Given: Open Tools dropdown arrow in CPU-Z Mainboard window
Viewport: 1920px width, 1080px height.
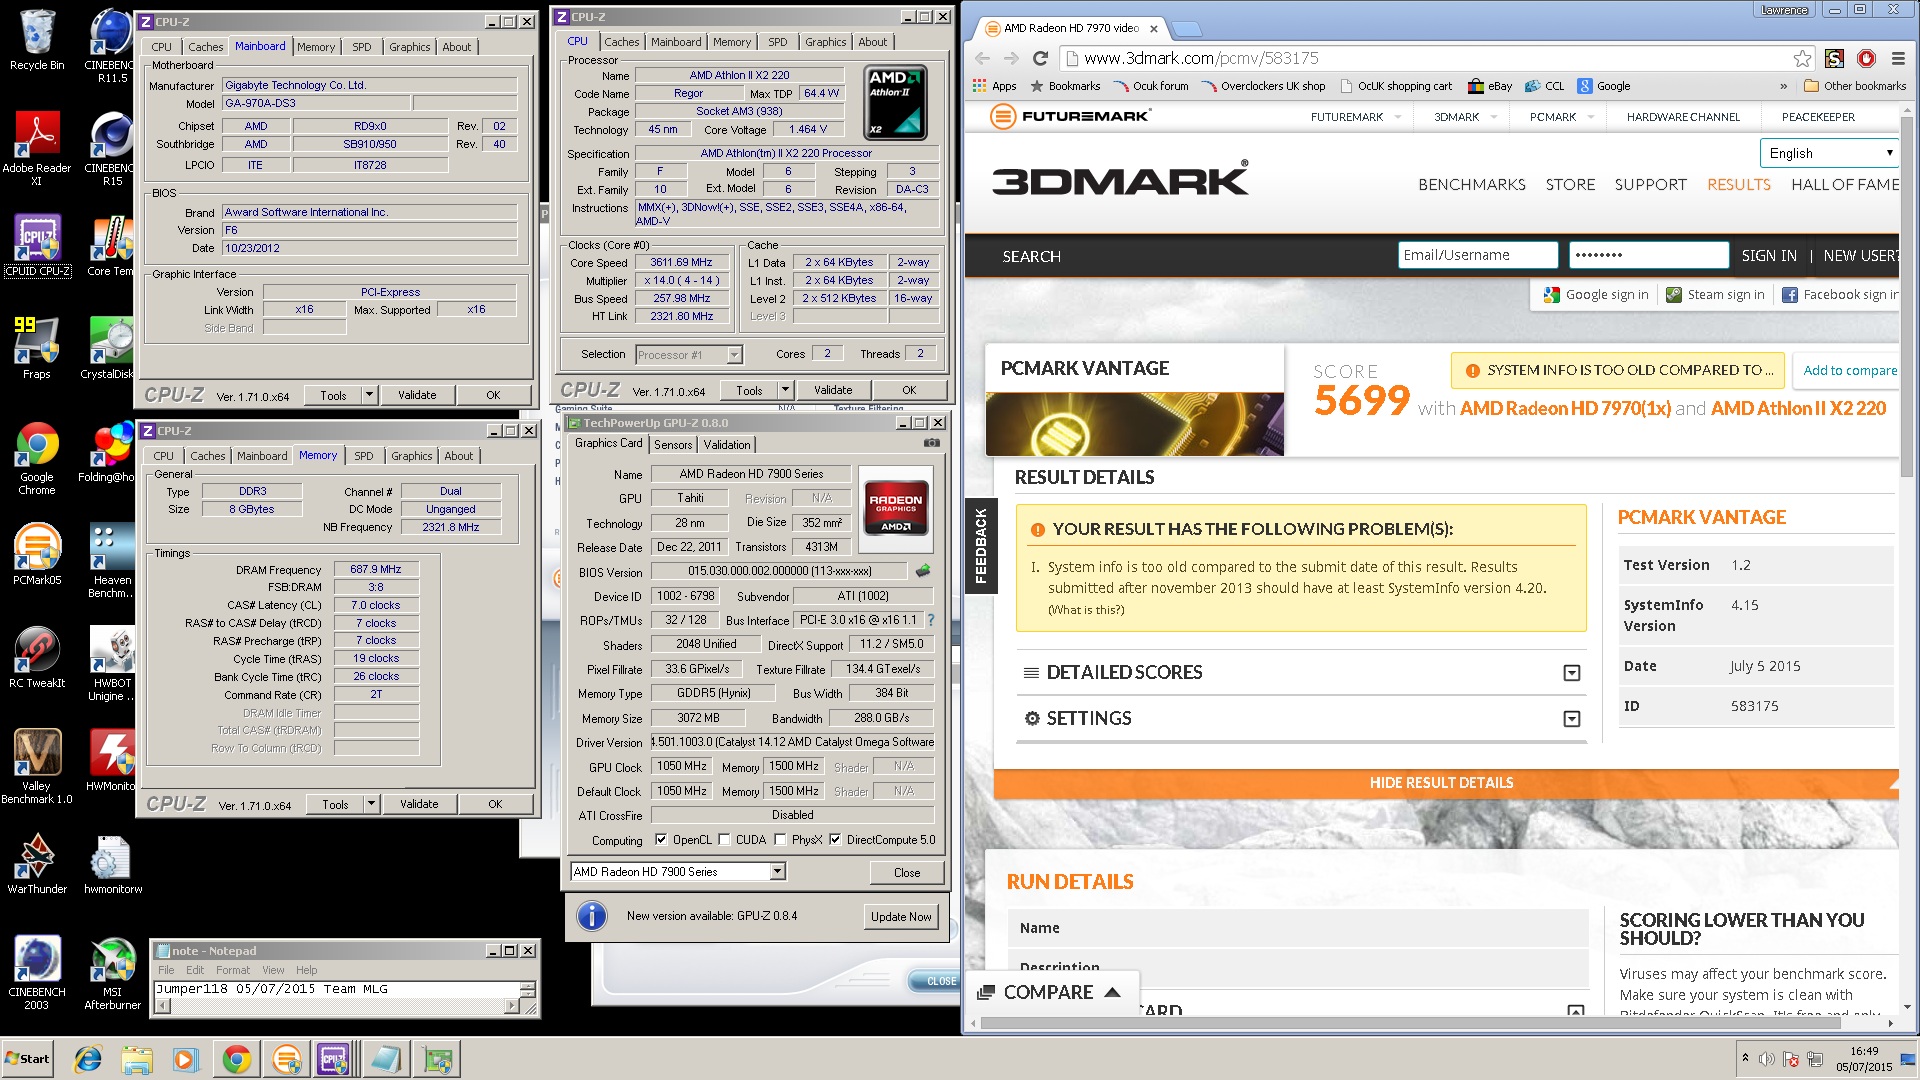Looking at the screenshot, I should 369,395.
